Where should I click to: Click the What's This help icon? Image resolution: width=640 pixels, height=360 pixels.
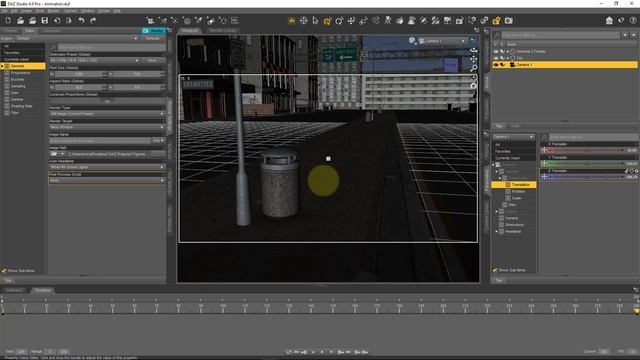click(621, 20)
